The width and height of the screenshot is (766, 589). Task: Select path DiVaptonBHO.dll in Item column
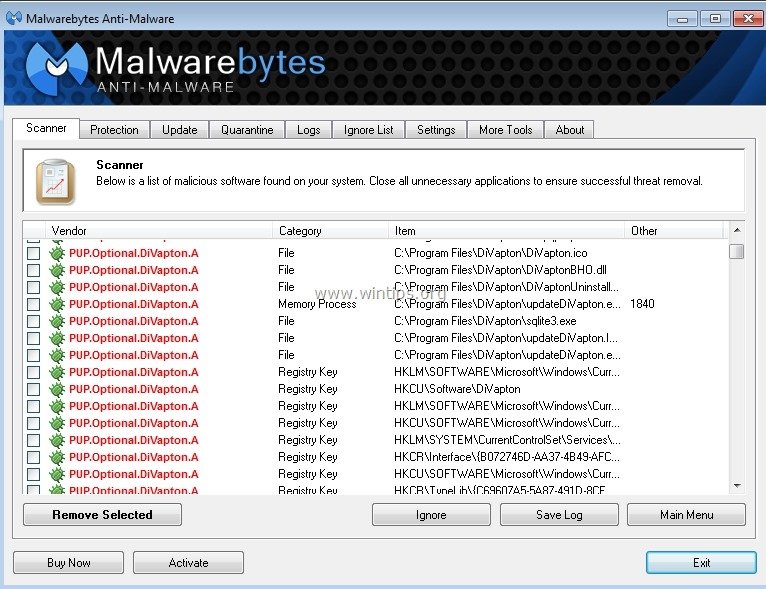click(x=500, y=270)
